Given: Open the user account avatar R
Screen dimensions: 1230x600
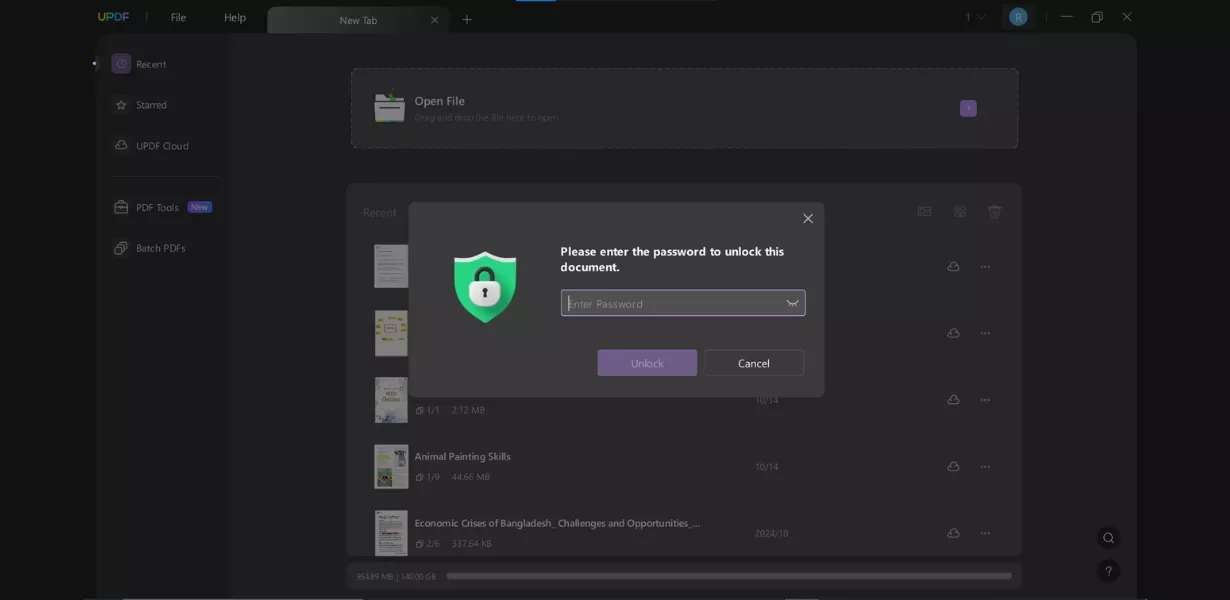Looking at the screenshot, I should pyautogui.click(x=1018, y=17).
